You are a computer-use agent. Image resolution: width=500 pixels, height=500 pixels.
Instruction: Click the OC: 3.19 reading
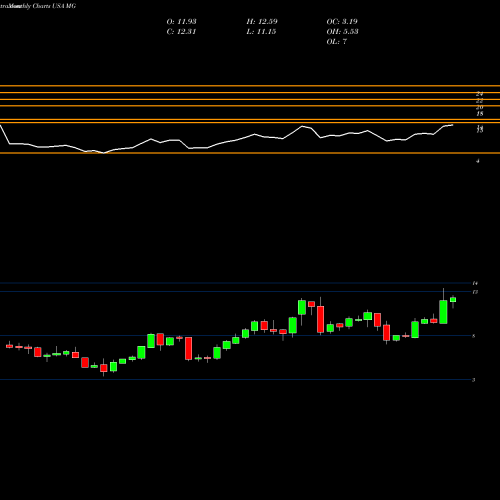click(x=342, y=22)
